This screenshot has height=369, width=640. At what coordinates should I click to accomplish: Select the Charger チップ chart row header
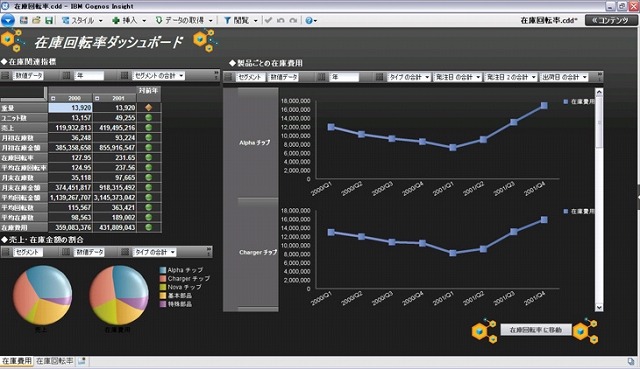coord(258,252)
